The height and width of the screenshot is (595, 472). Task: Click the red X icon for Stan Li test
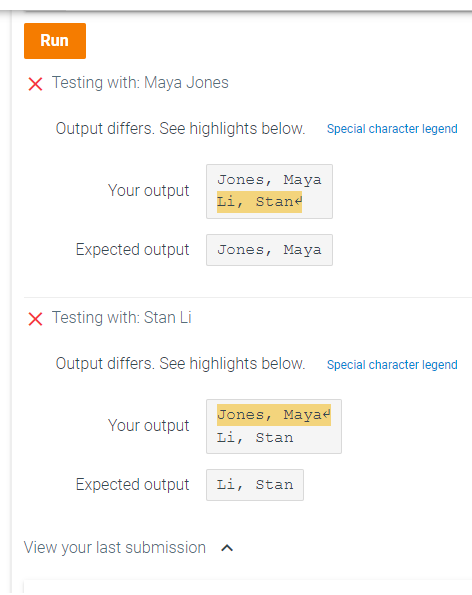(x=35, y=319)
